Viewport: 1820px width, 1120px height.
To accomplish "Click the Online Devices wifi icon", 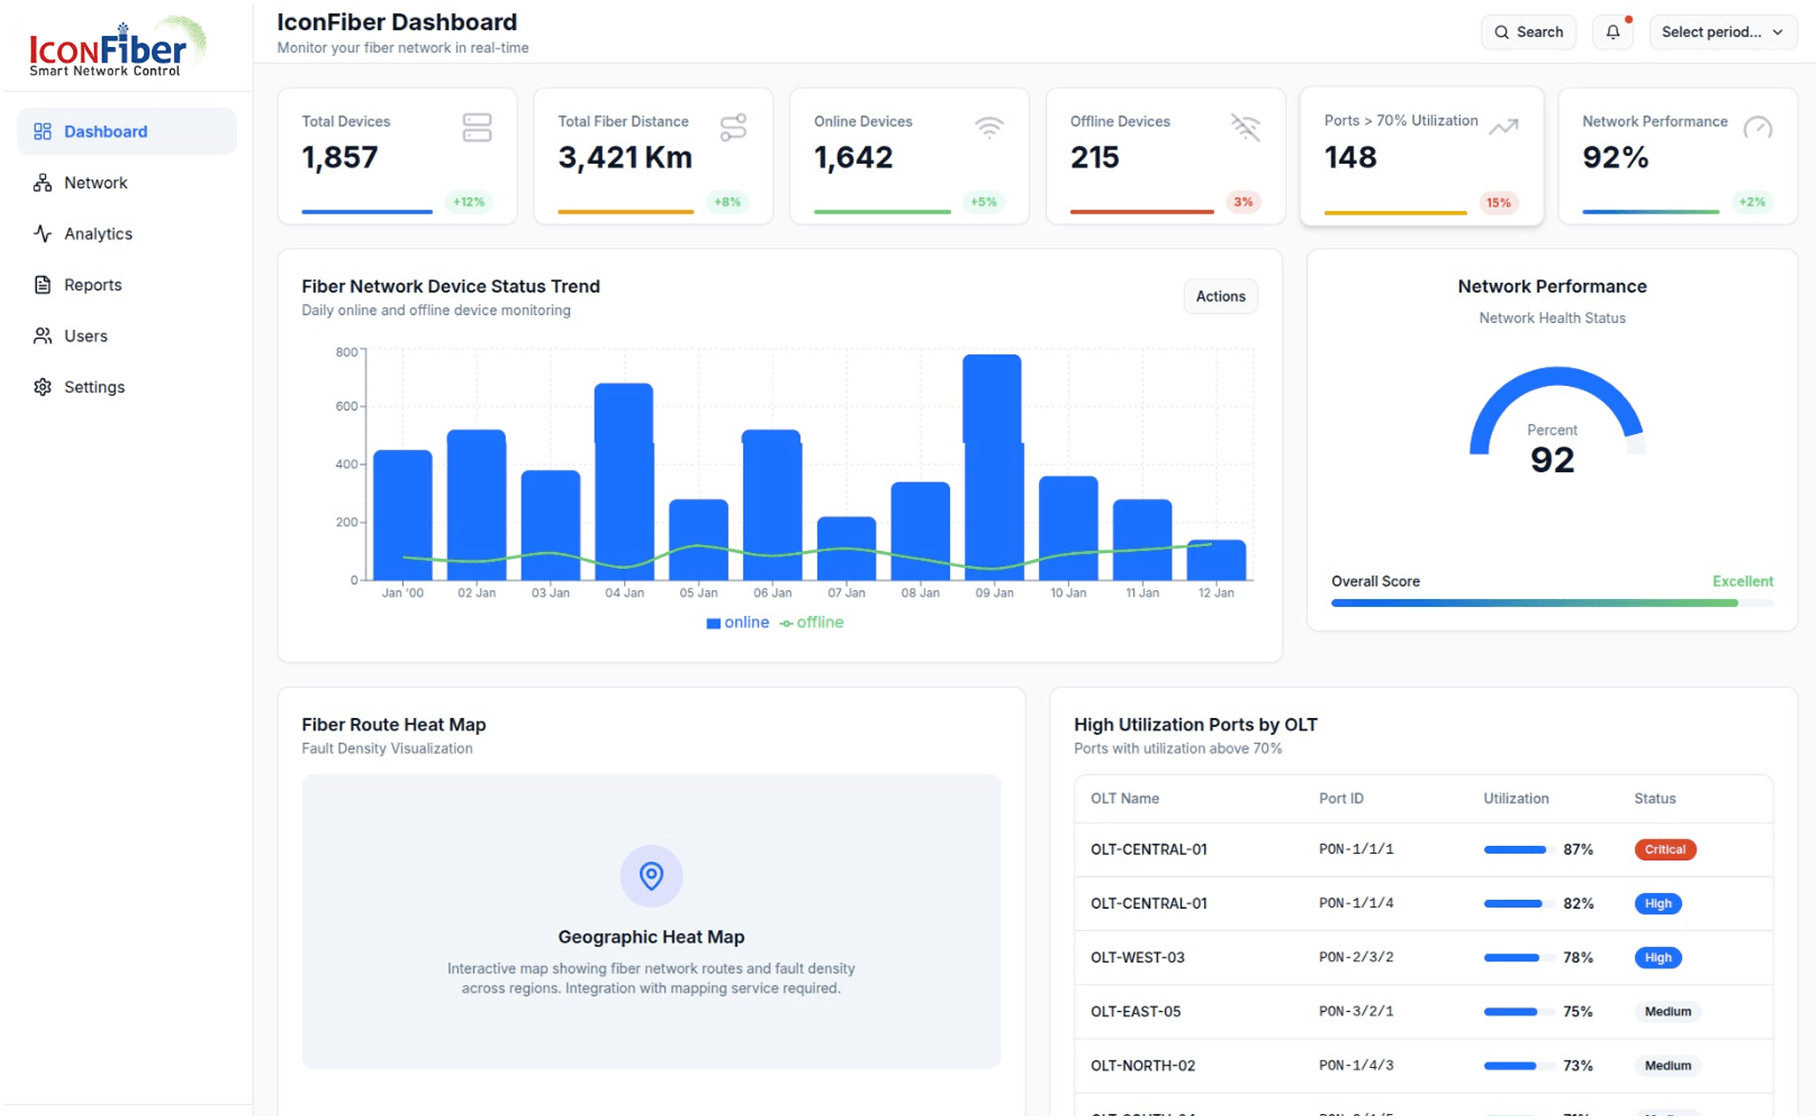I will coord(989,127).
